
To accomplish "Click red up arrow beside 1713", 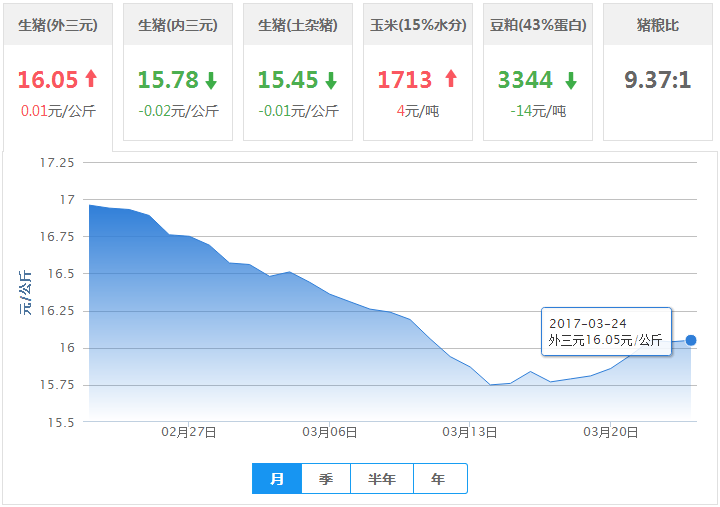I will (x=450, y=79).
